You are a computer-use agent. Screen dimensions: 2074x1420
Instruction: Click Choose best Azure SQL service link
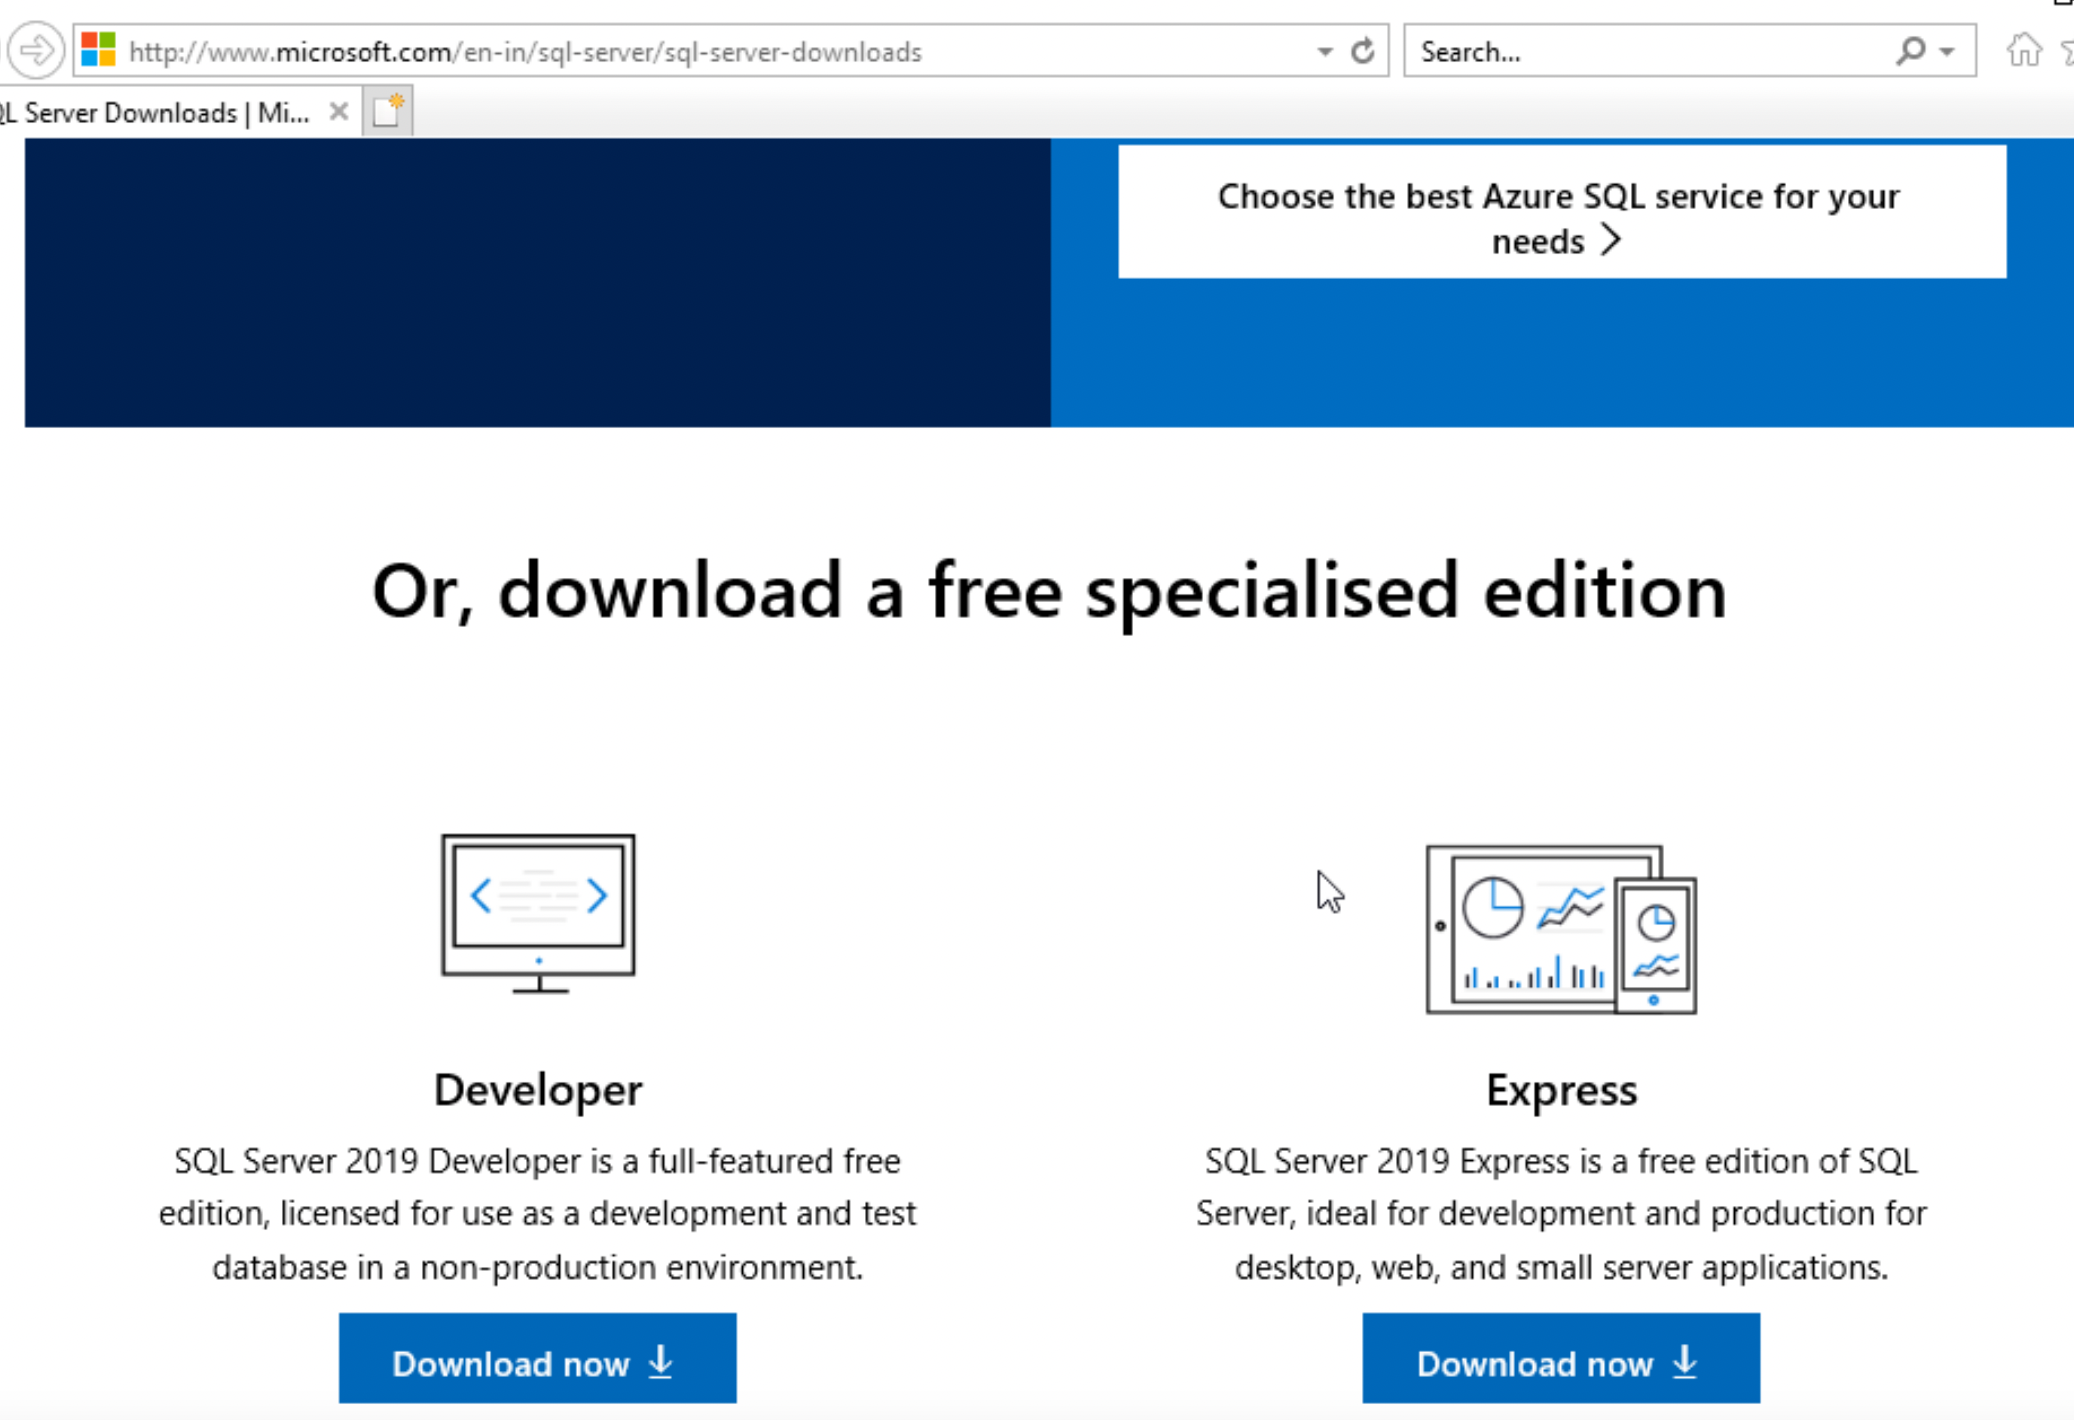pyautogui.click(x=1559, y=217)
